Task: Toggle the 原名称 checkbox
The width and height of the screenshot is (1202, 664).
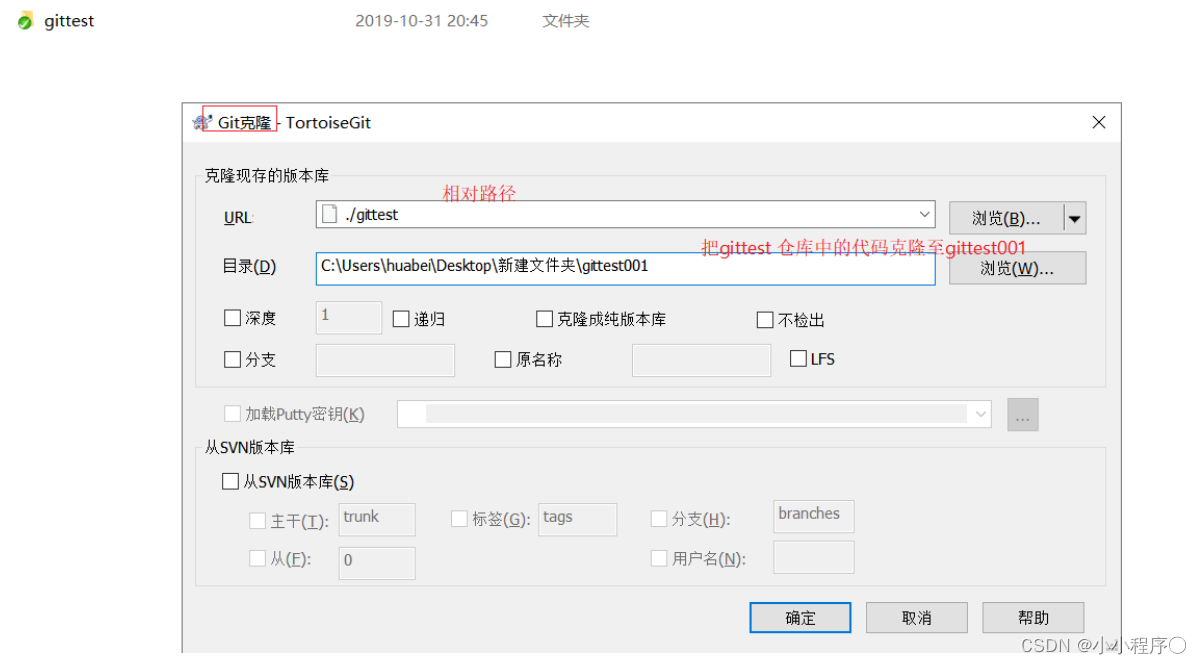Action: [x=503, y=359]
